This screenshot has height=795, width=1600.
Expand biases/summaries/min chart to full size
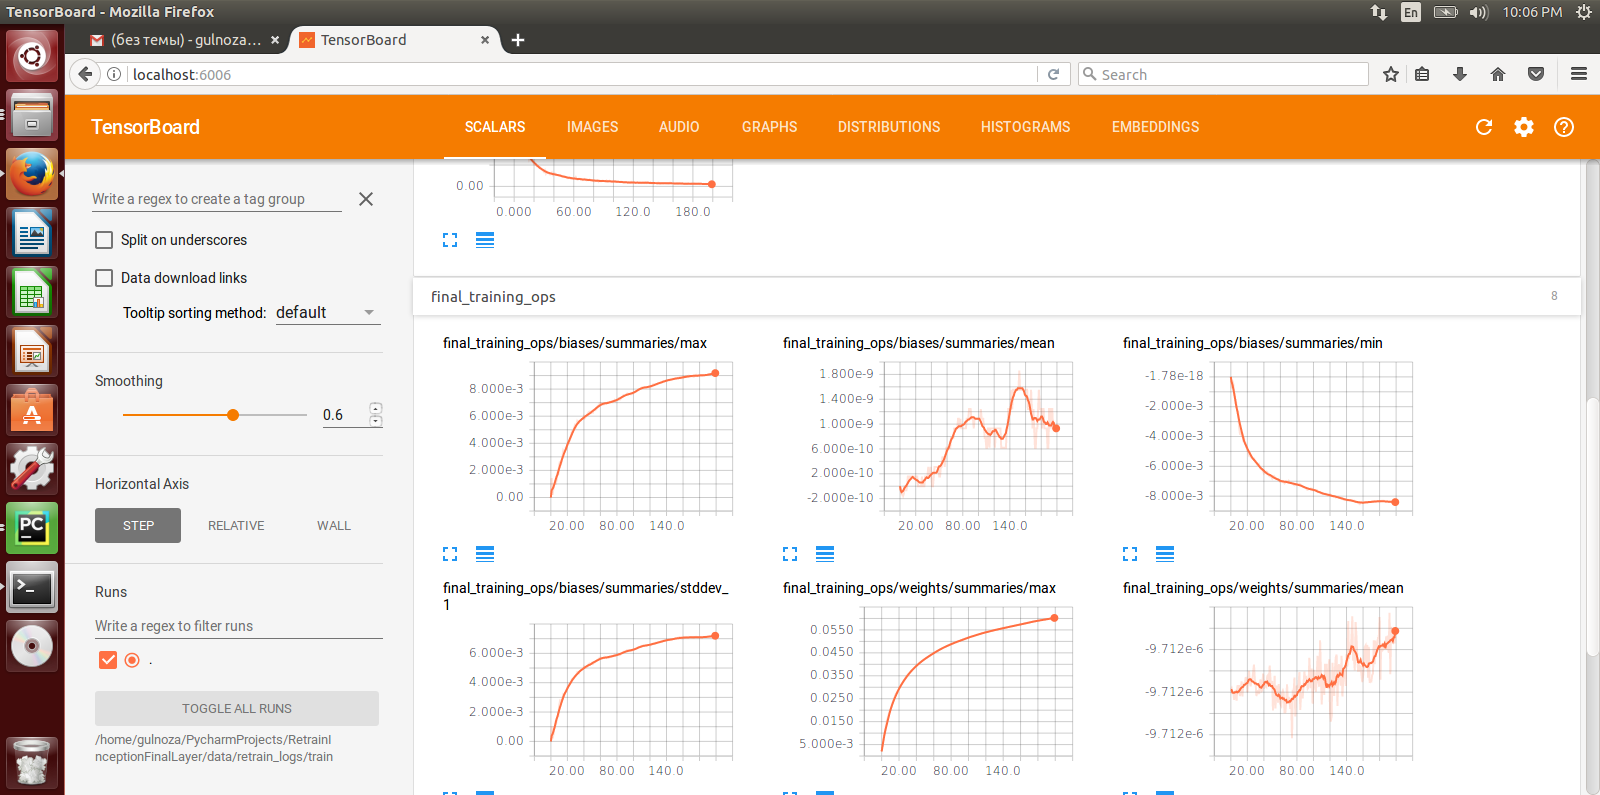tap(1130, 554)
